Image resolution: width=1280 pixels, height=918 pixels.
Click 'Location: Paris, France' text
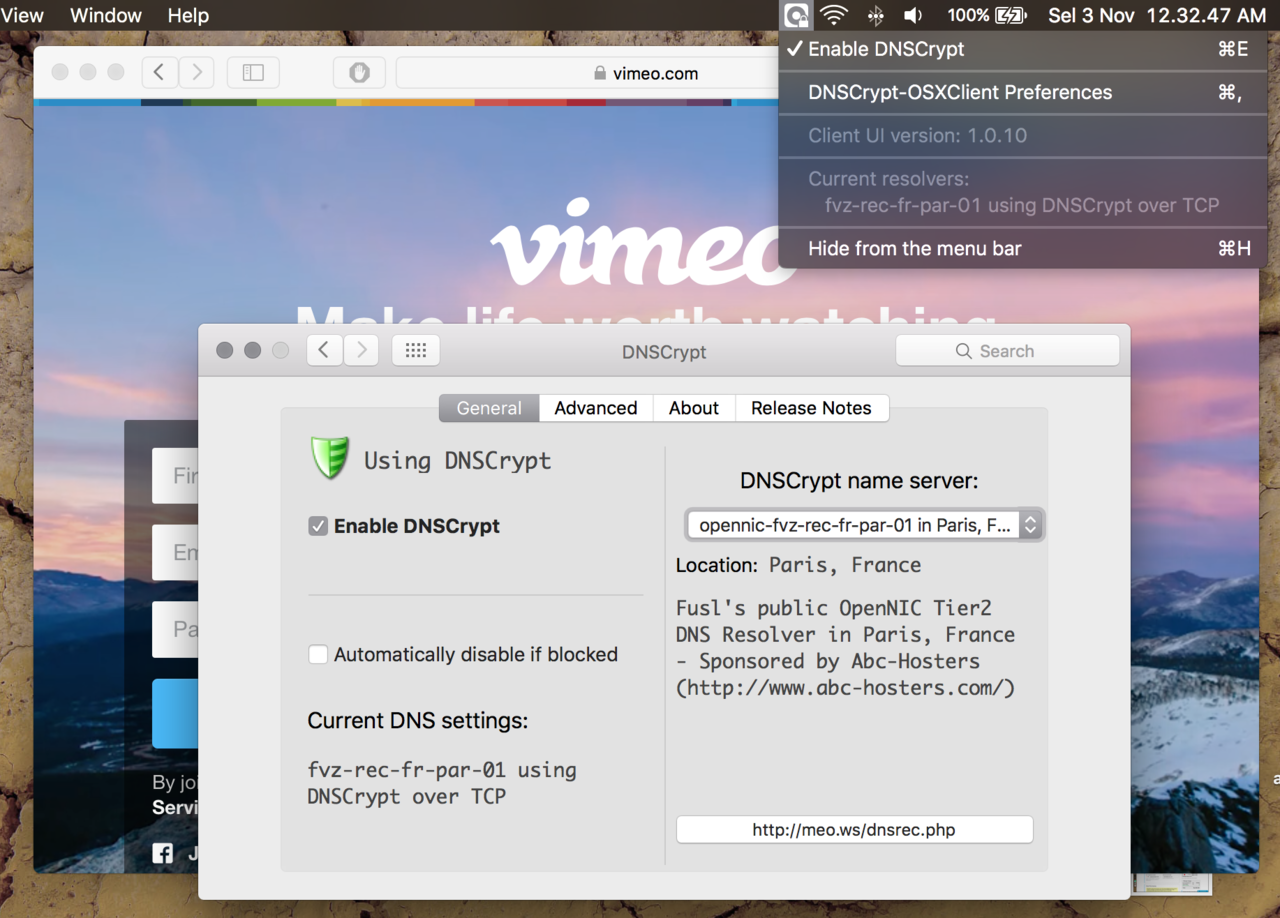[x=798, y=565]
